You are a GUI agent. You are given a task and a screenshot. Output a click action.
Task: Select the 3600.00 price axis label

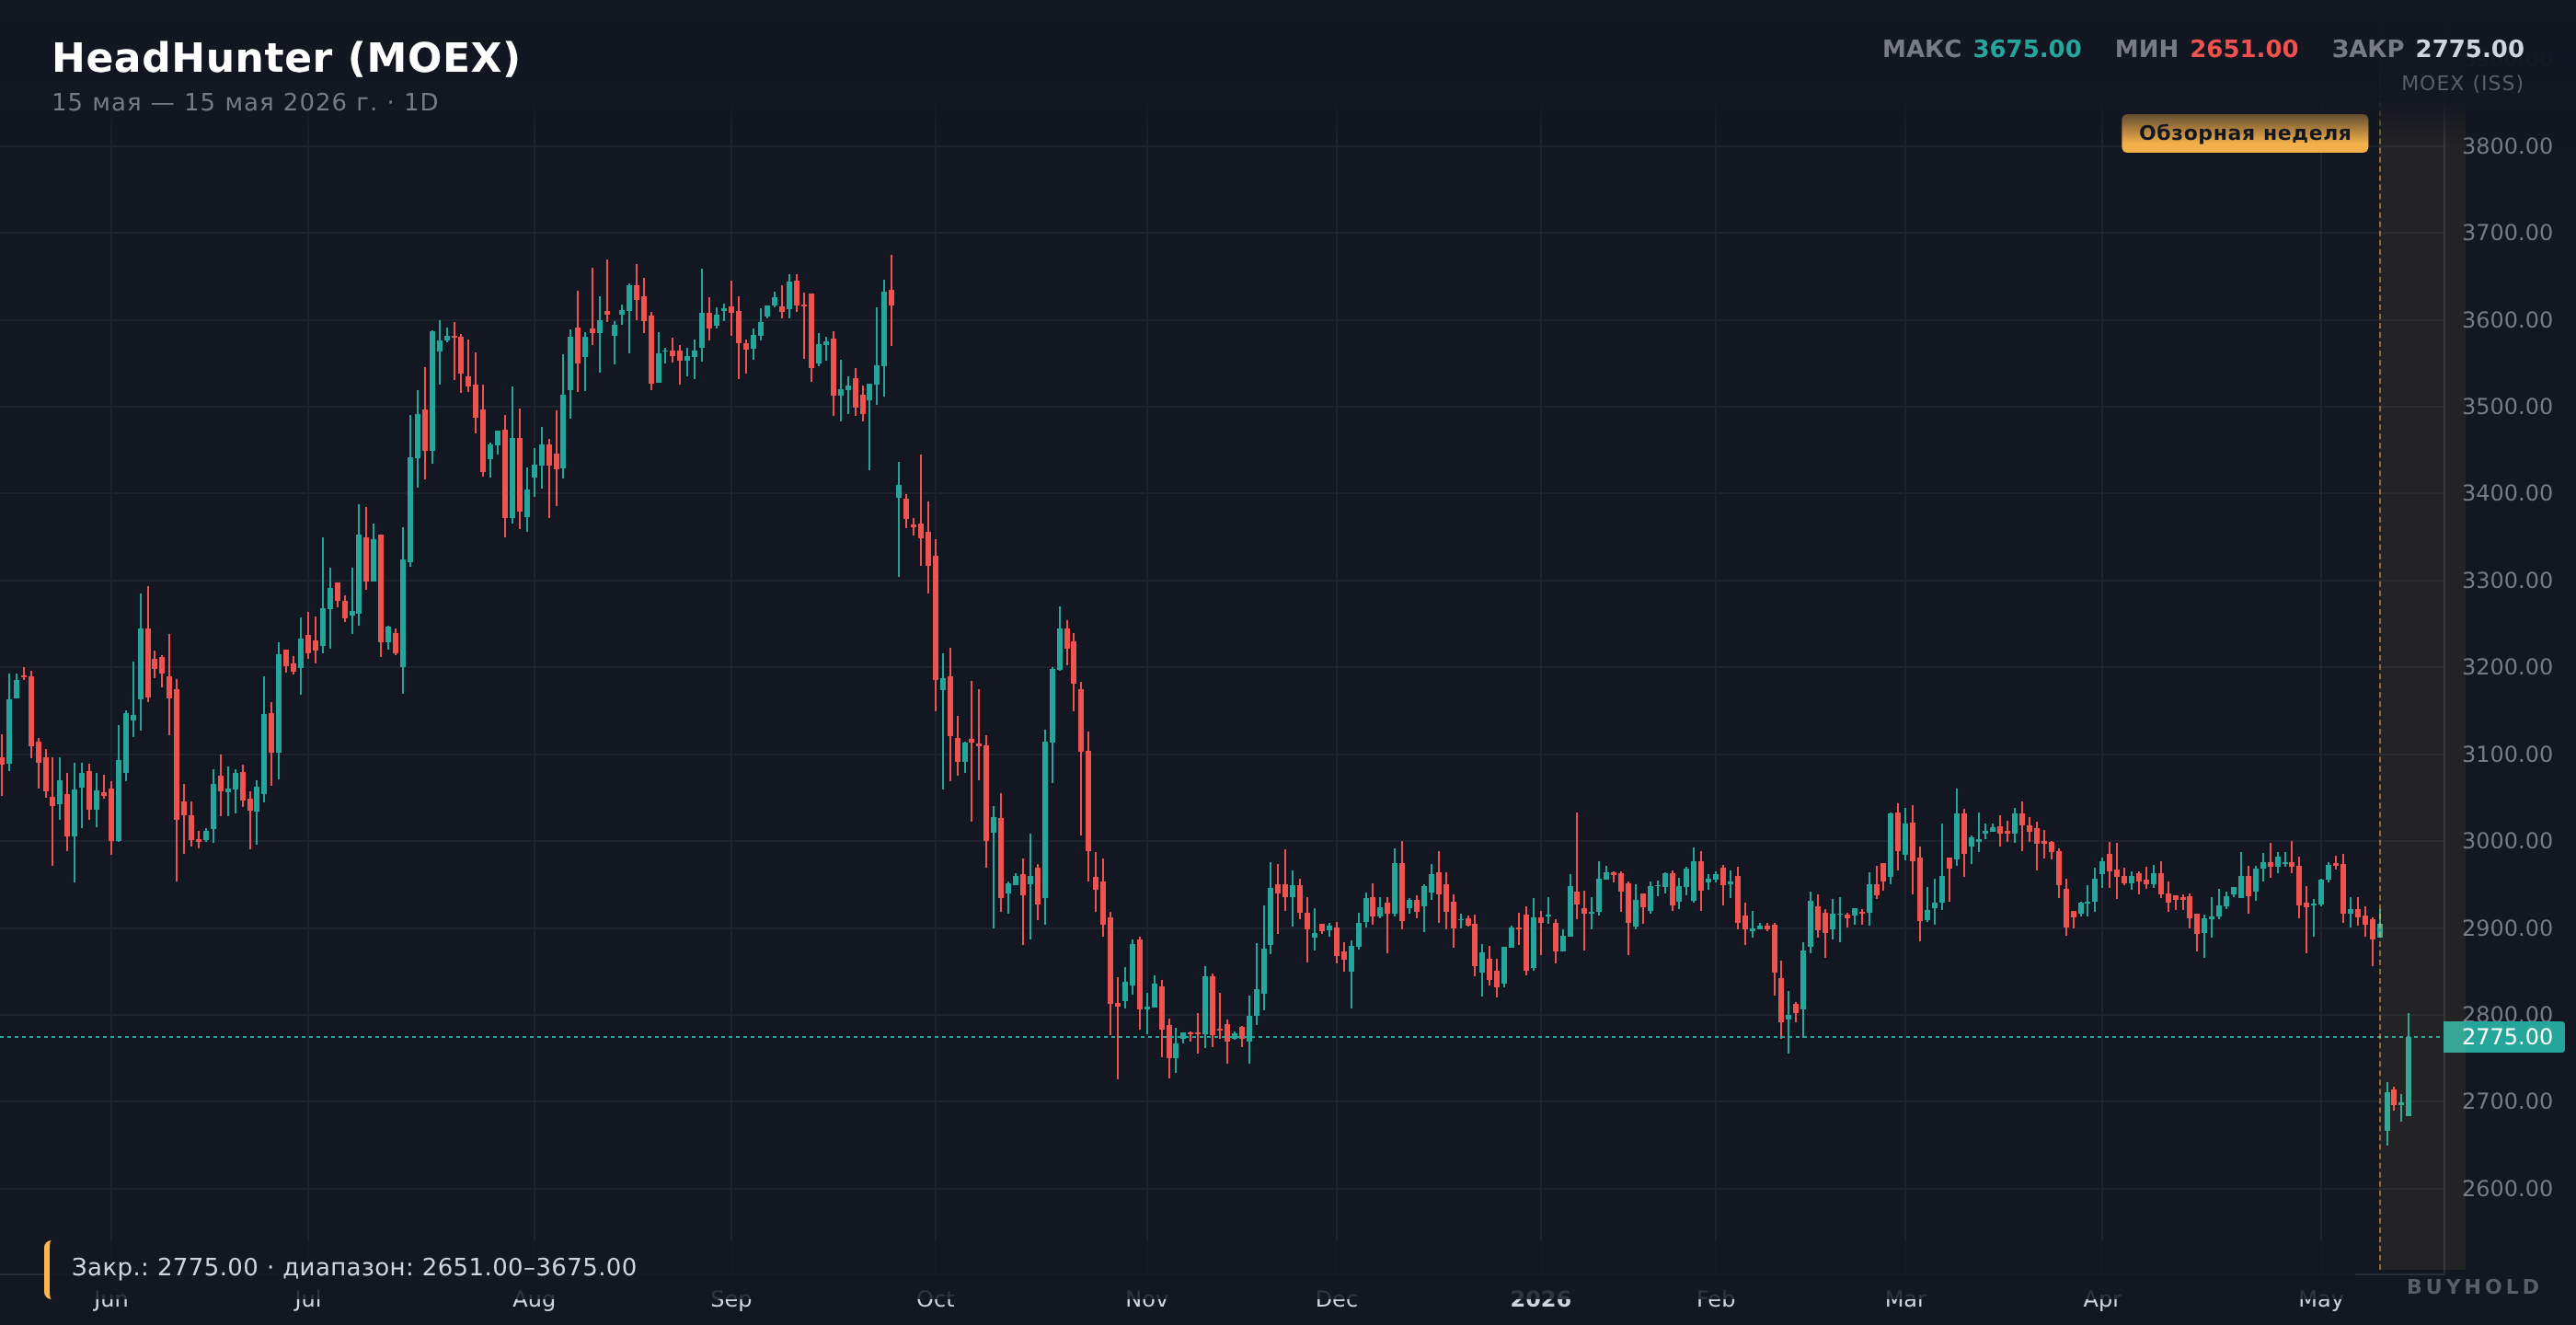click(x=2507, y=320)
